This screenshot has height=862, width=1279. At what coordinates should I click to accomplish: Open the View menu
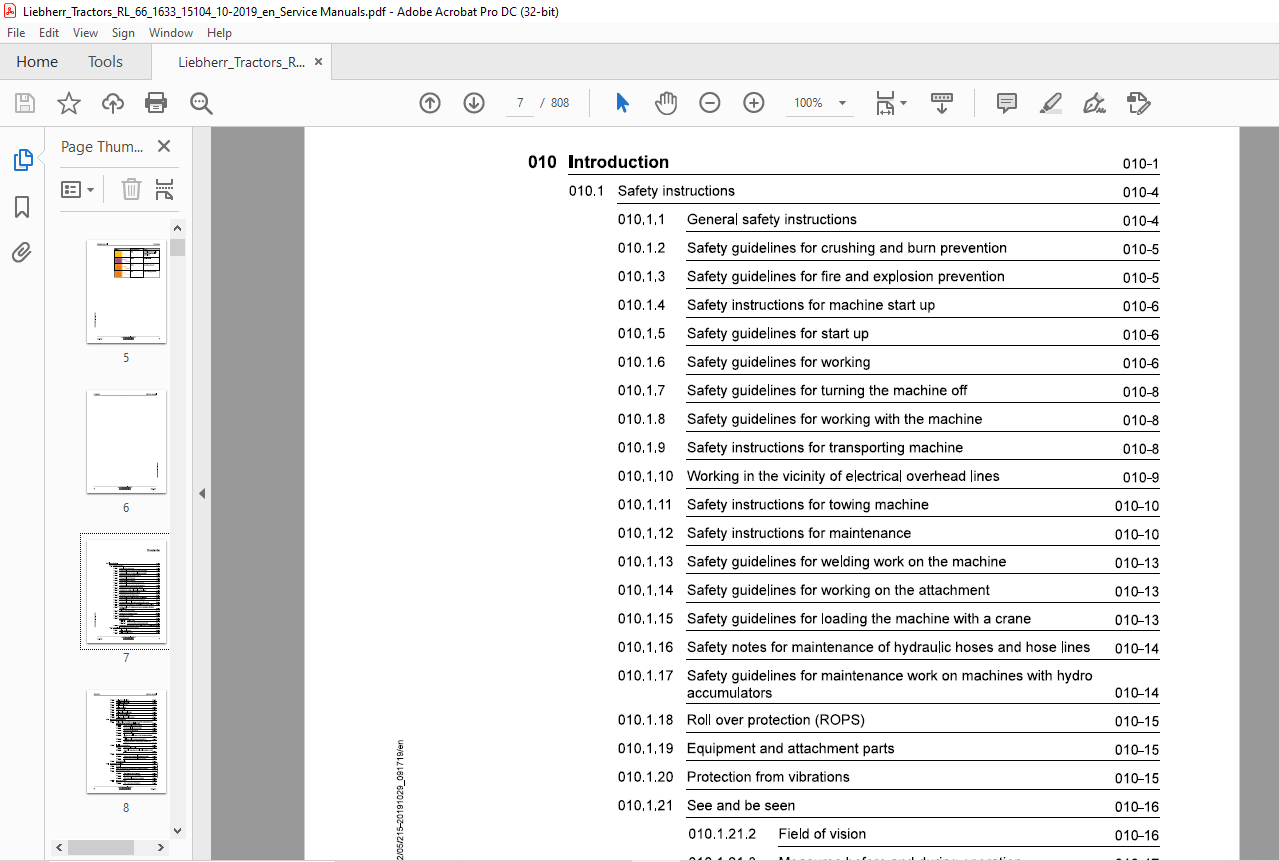pyautogui.click(x=86, y=33)
